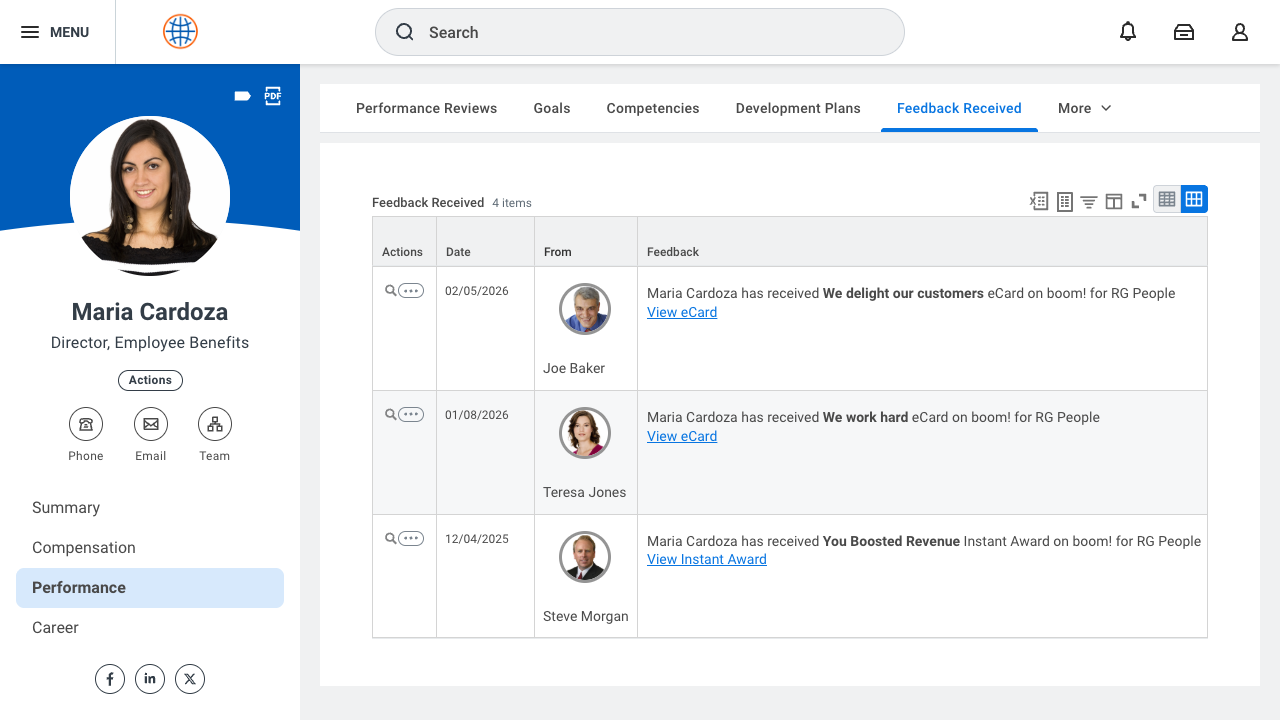Click the Email contact icon
Image resolution: width=1280 pixels, height=720 pixels.
(x=151, y=424)
